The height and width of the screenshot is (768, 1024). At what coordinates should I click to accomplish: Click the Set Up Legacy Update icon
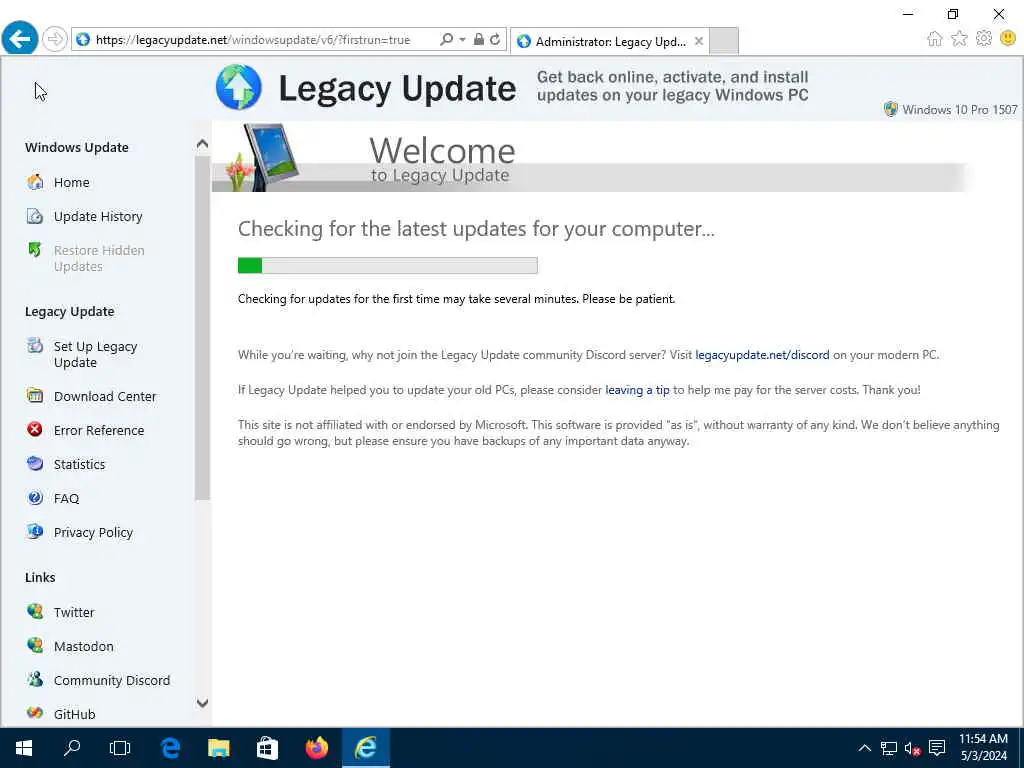pos(35,345)
